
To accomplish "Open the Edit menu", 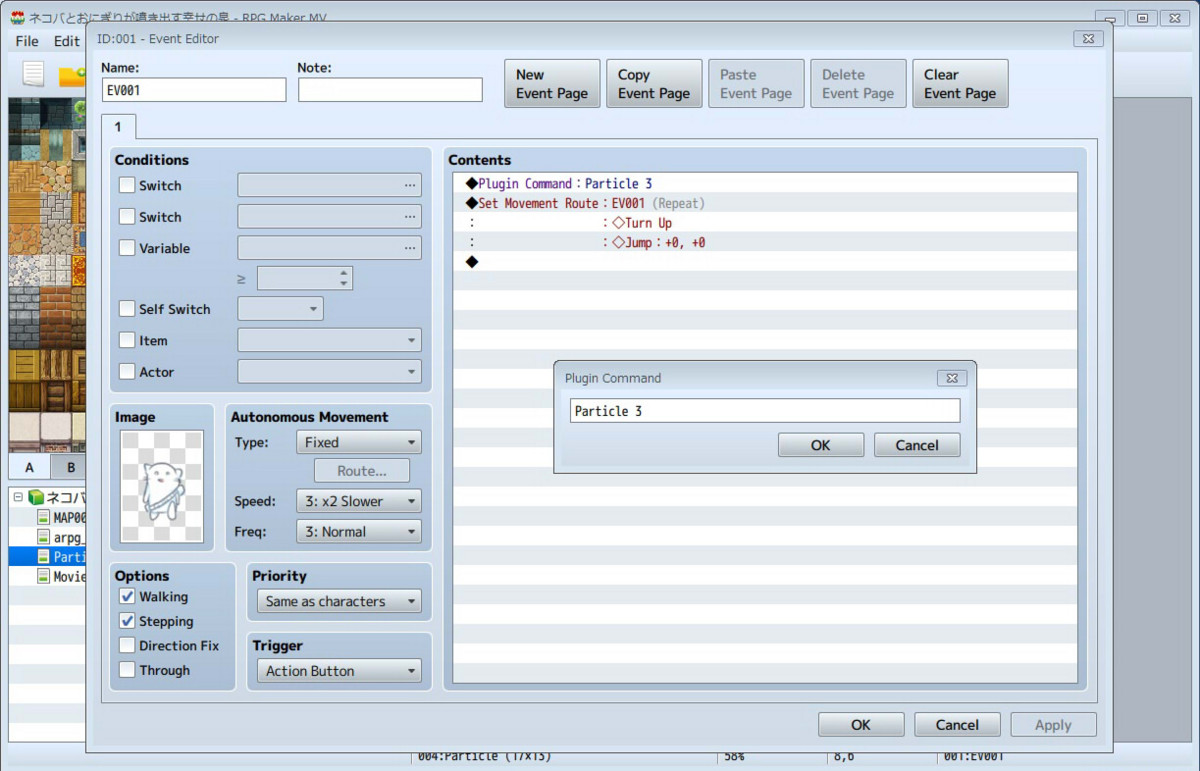I will (x=66, y=41).
